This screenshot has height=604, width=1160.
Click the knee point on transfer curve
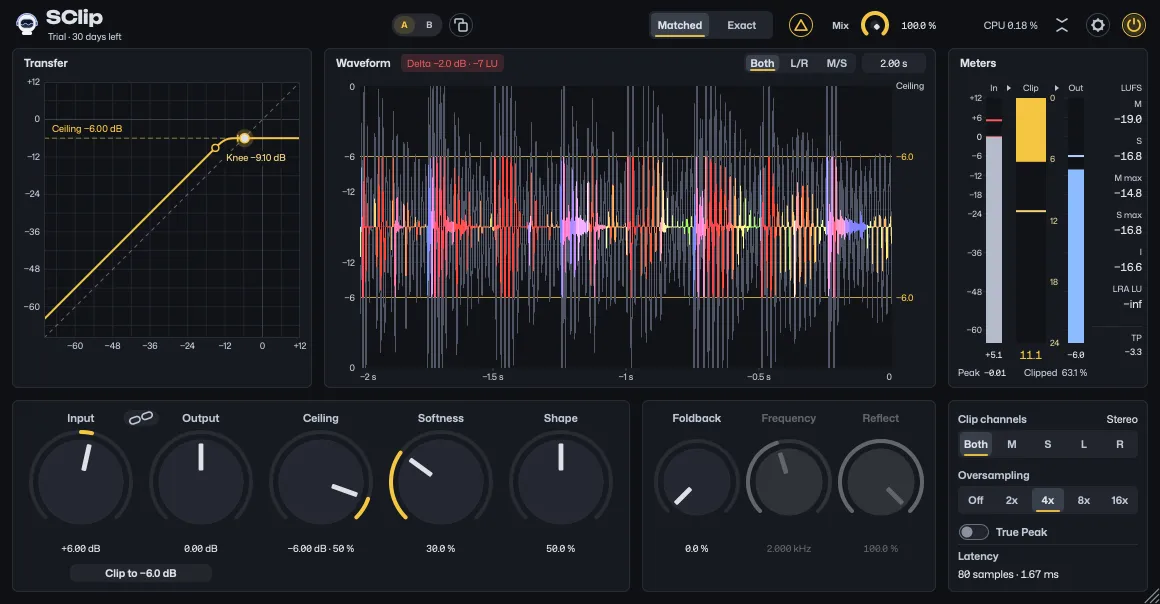point(215,148)
